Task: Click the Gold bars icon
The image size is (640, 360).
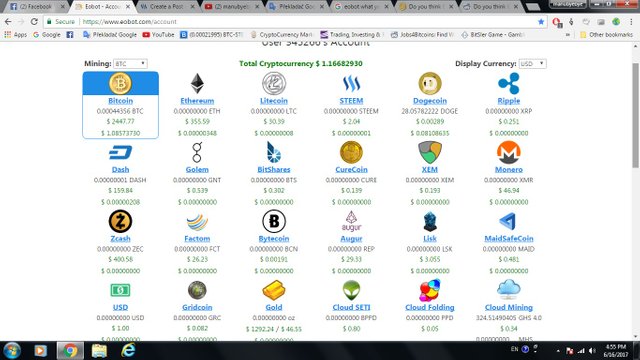Action: tap(274, 290)
